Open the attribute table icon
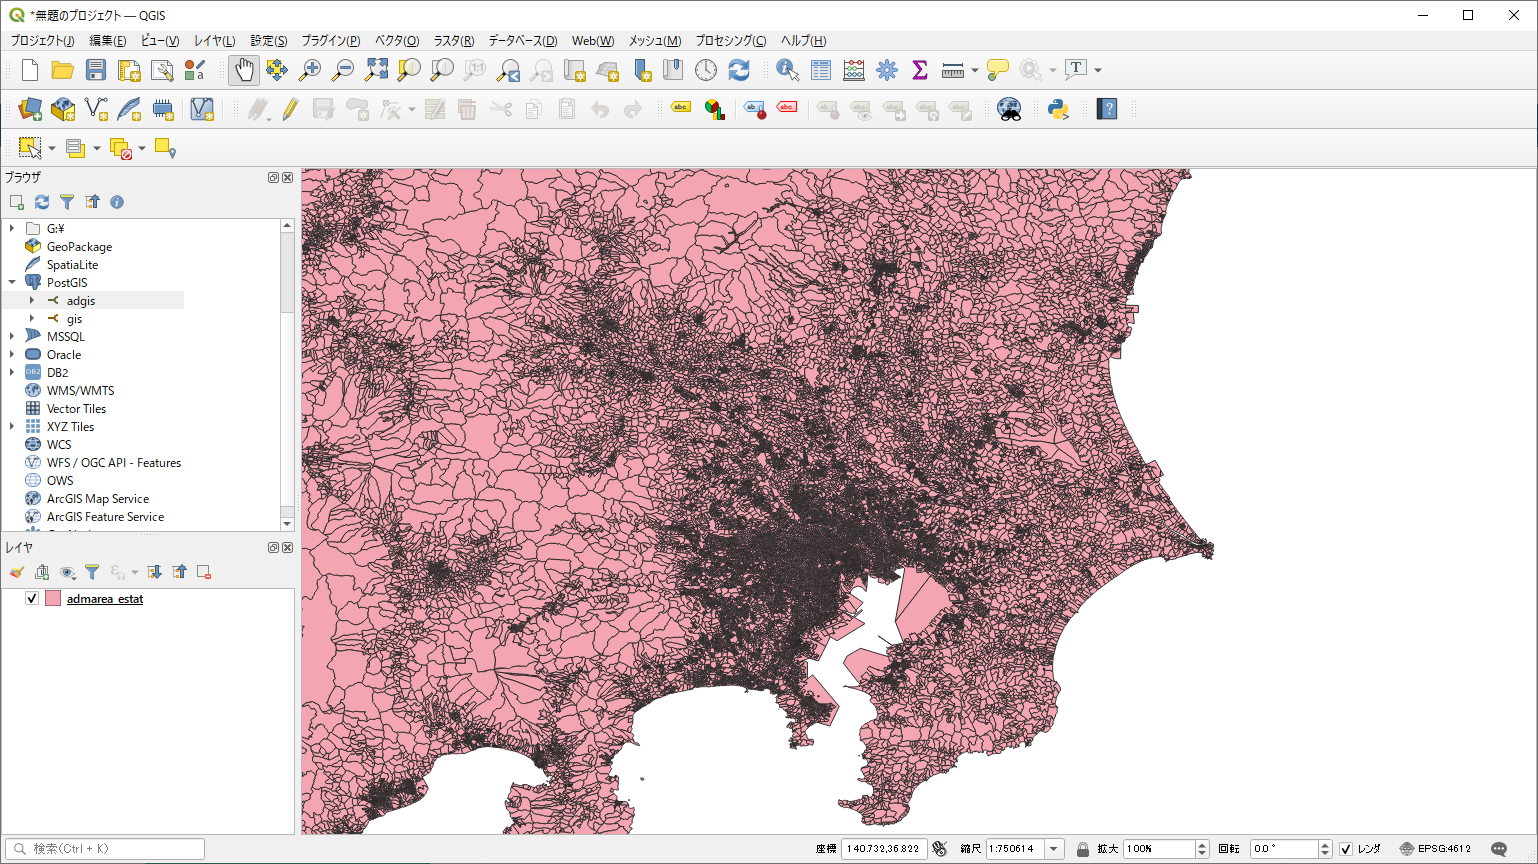The height and width of the screenshot is (864, 1538). (x=821, y=70)
